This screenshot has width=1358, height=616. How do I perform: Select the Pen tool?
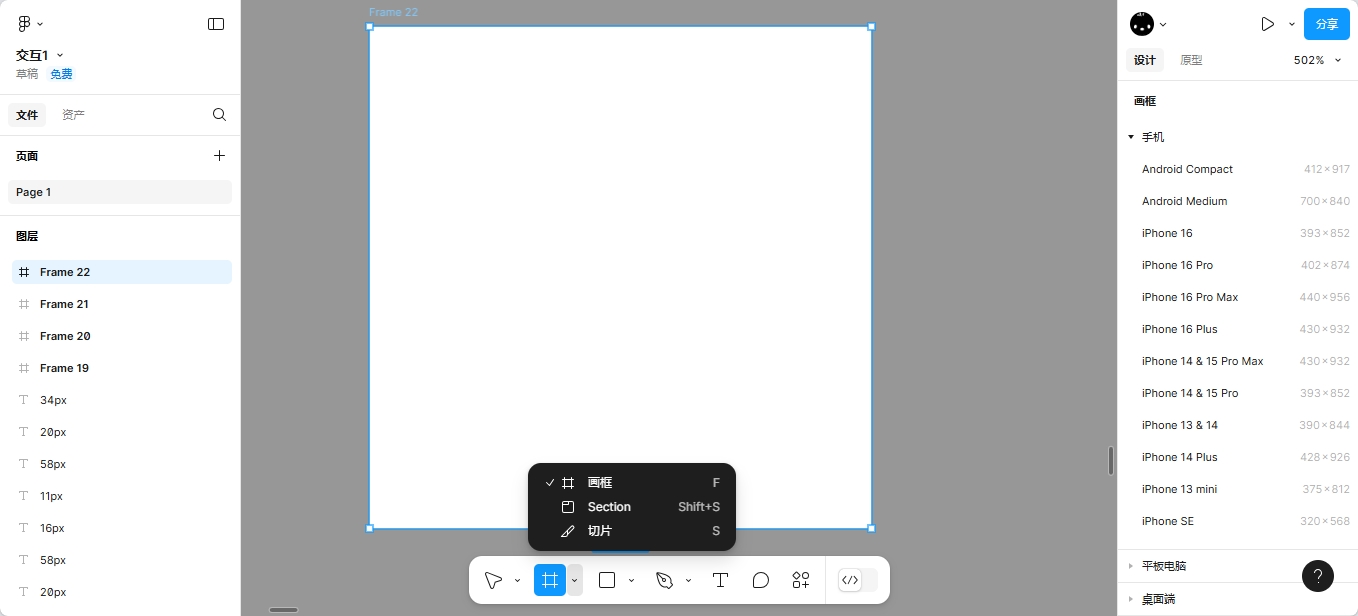(x=664, y=580)
